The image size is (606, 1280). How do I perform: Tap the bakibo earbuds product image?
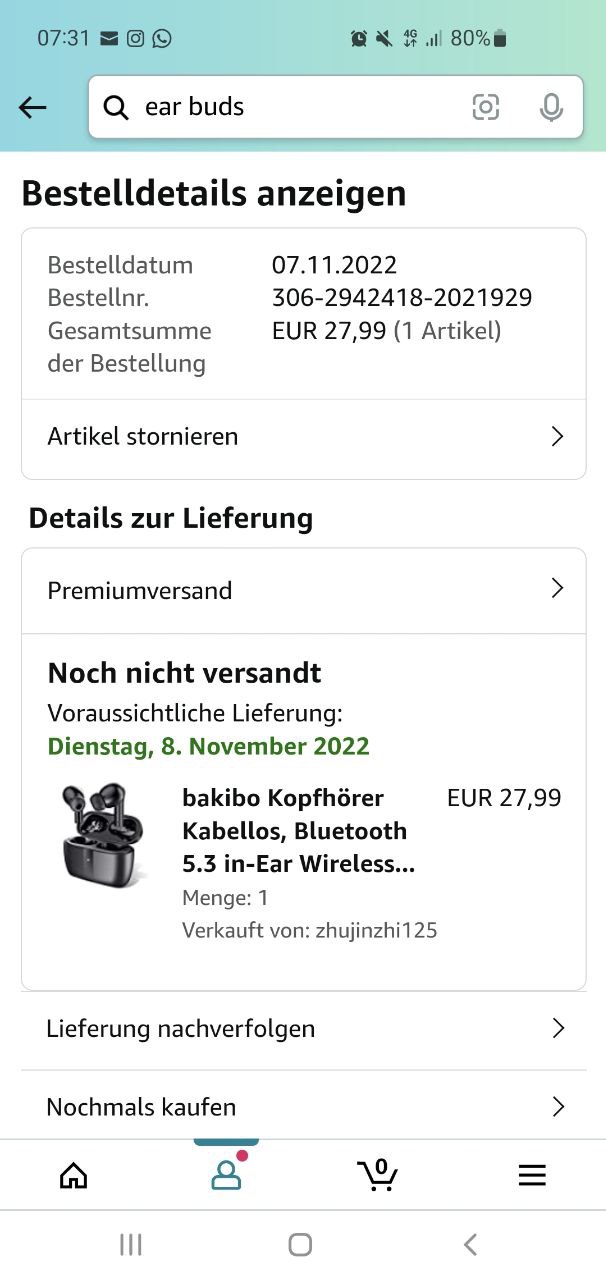pyautogui.click(x=103, y=834)
